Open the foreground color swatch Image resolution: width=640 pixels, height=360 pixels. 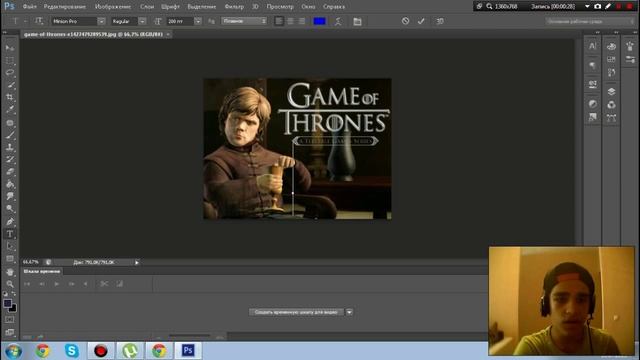pos(7,303)
